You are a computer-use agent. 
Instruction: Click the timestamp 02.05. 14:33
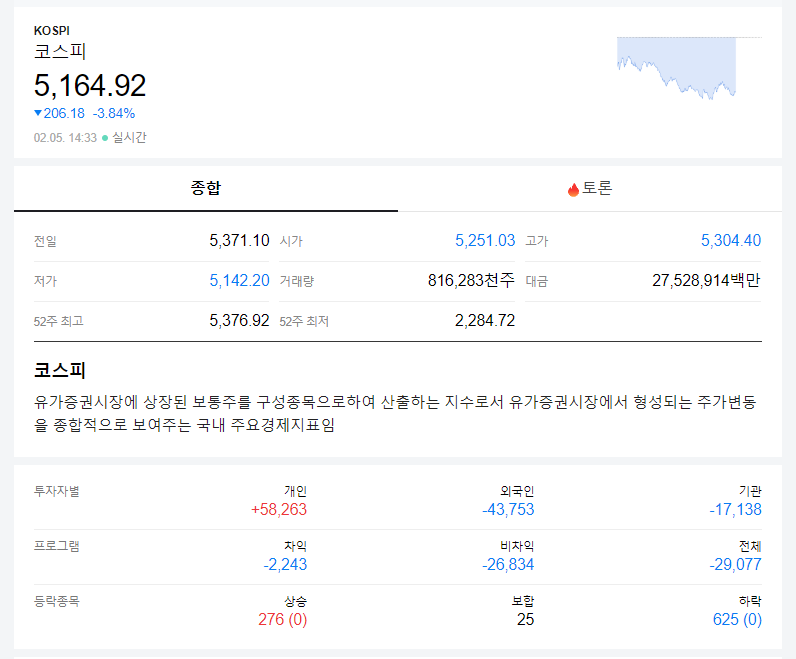(x=65, y=138)
